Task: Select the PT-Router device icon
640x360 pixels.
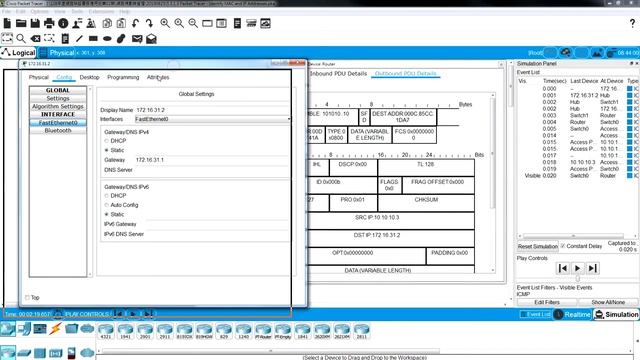Action: click(x=263, y=331)
